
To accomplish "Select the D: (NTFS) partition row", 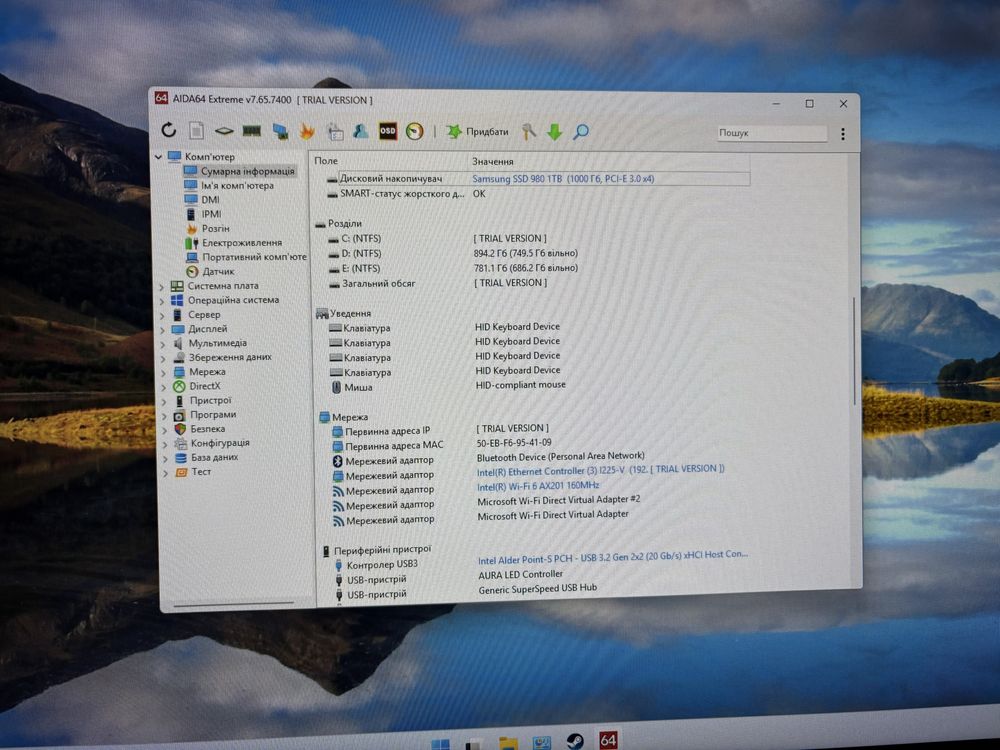I will coord(361,253).
